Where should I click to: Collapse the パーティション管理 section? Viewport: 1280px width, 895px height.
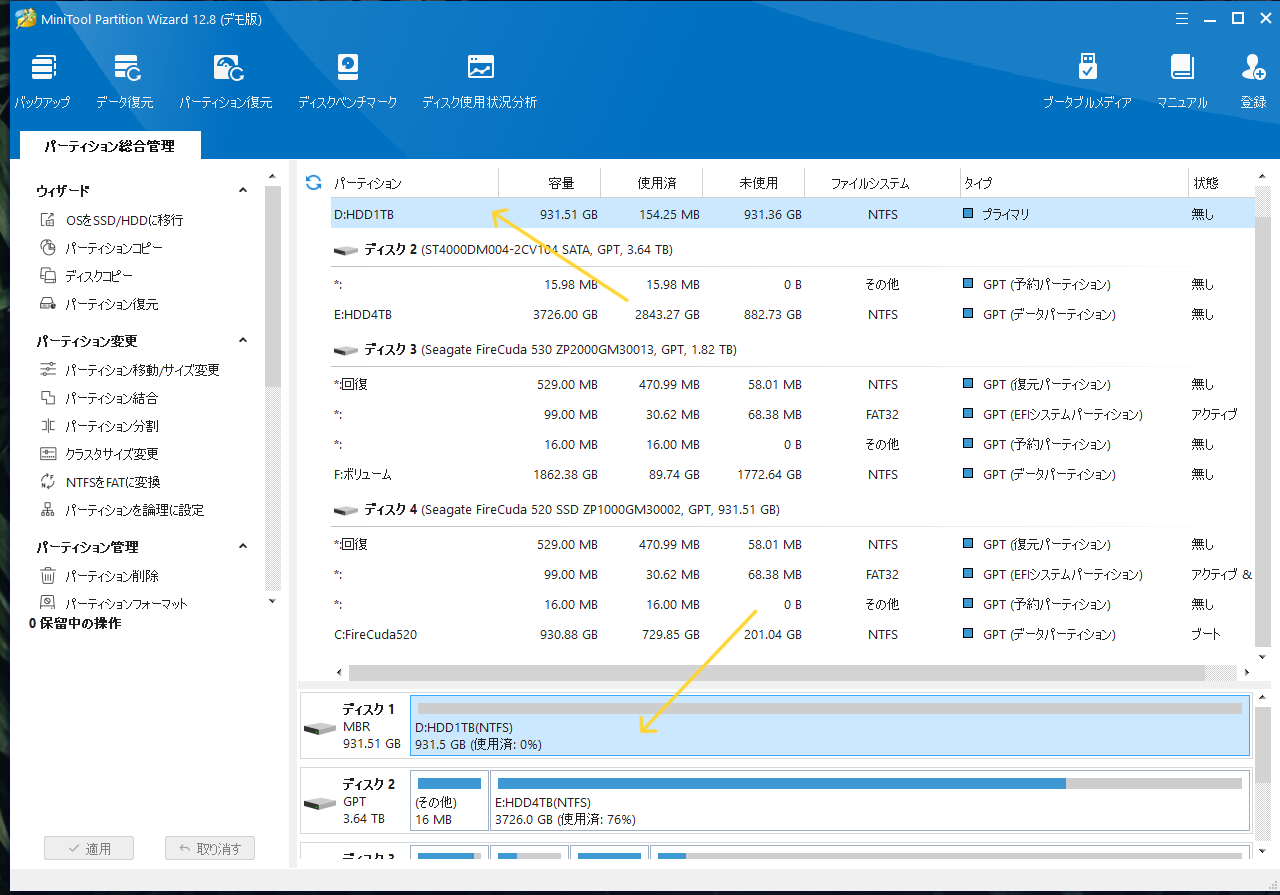click(x=242, y=547)
